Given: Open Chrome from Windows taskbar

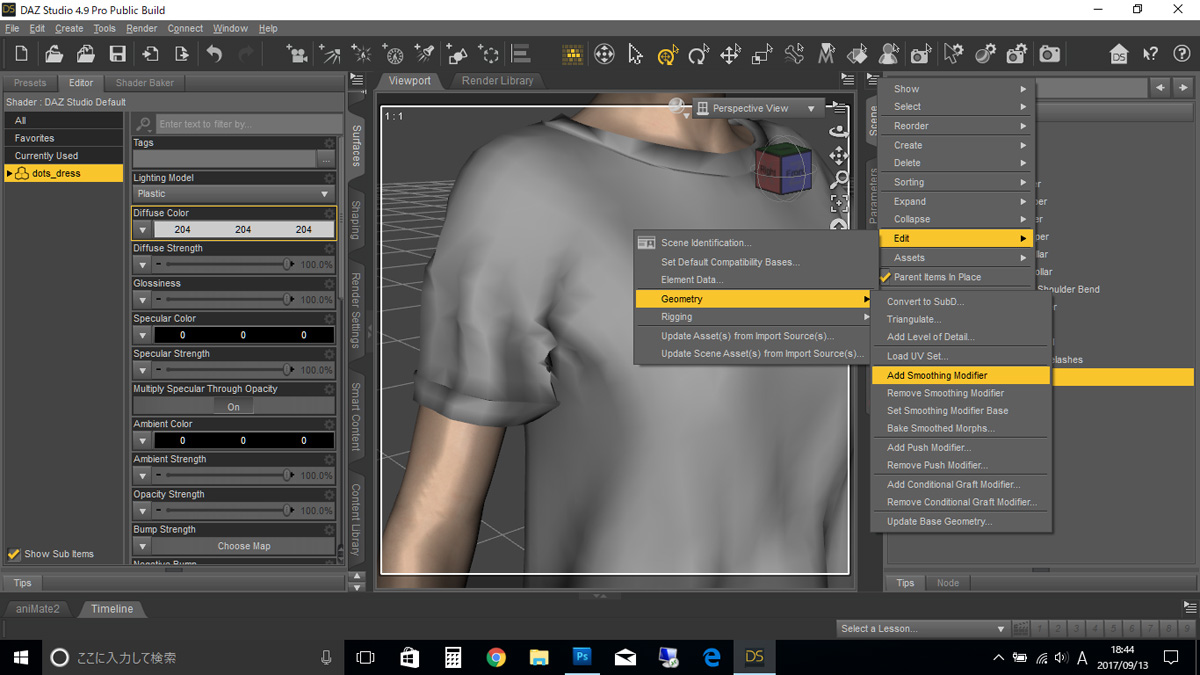Looking at the screenshot, I should (496, 657).
